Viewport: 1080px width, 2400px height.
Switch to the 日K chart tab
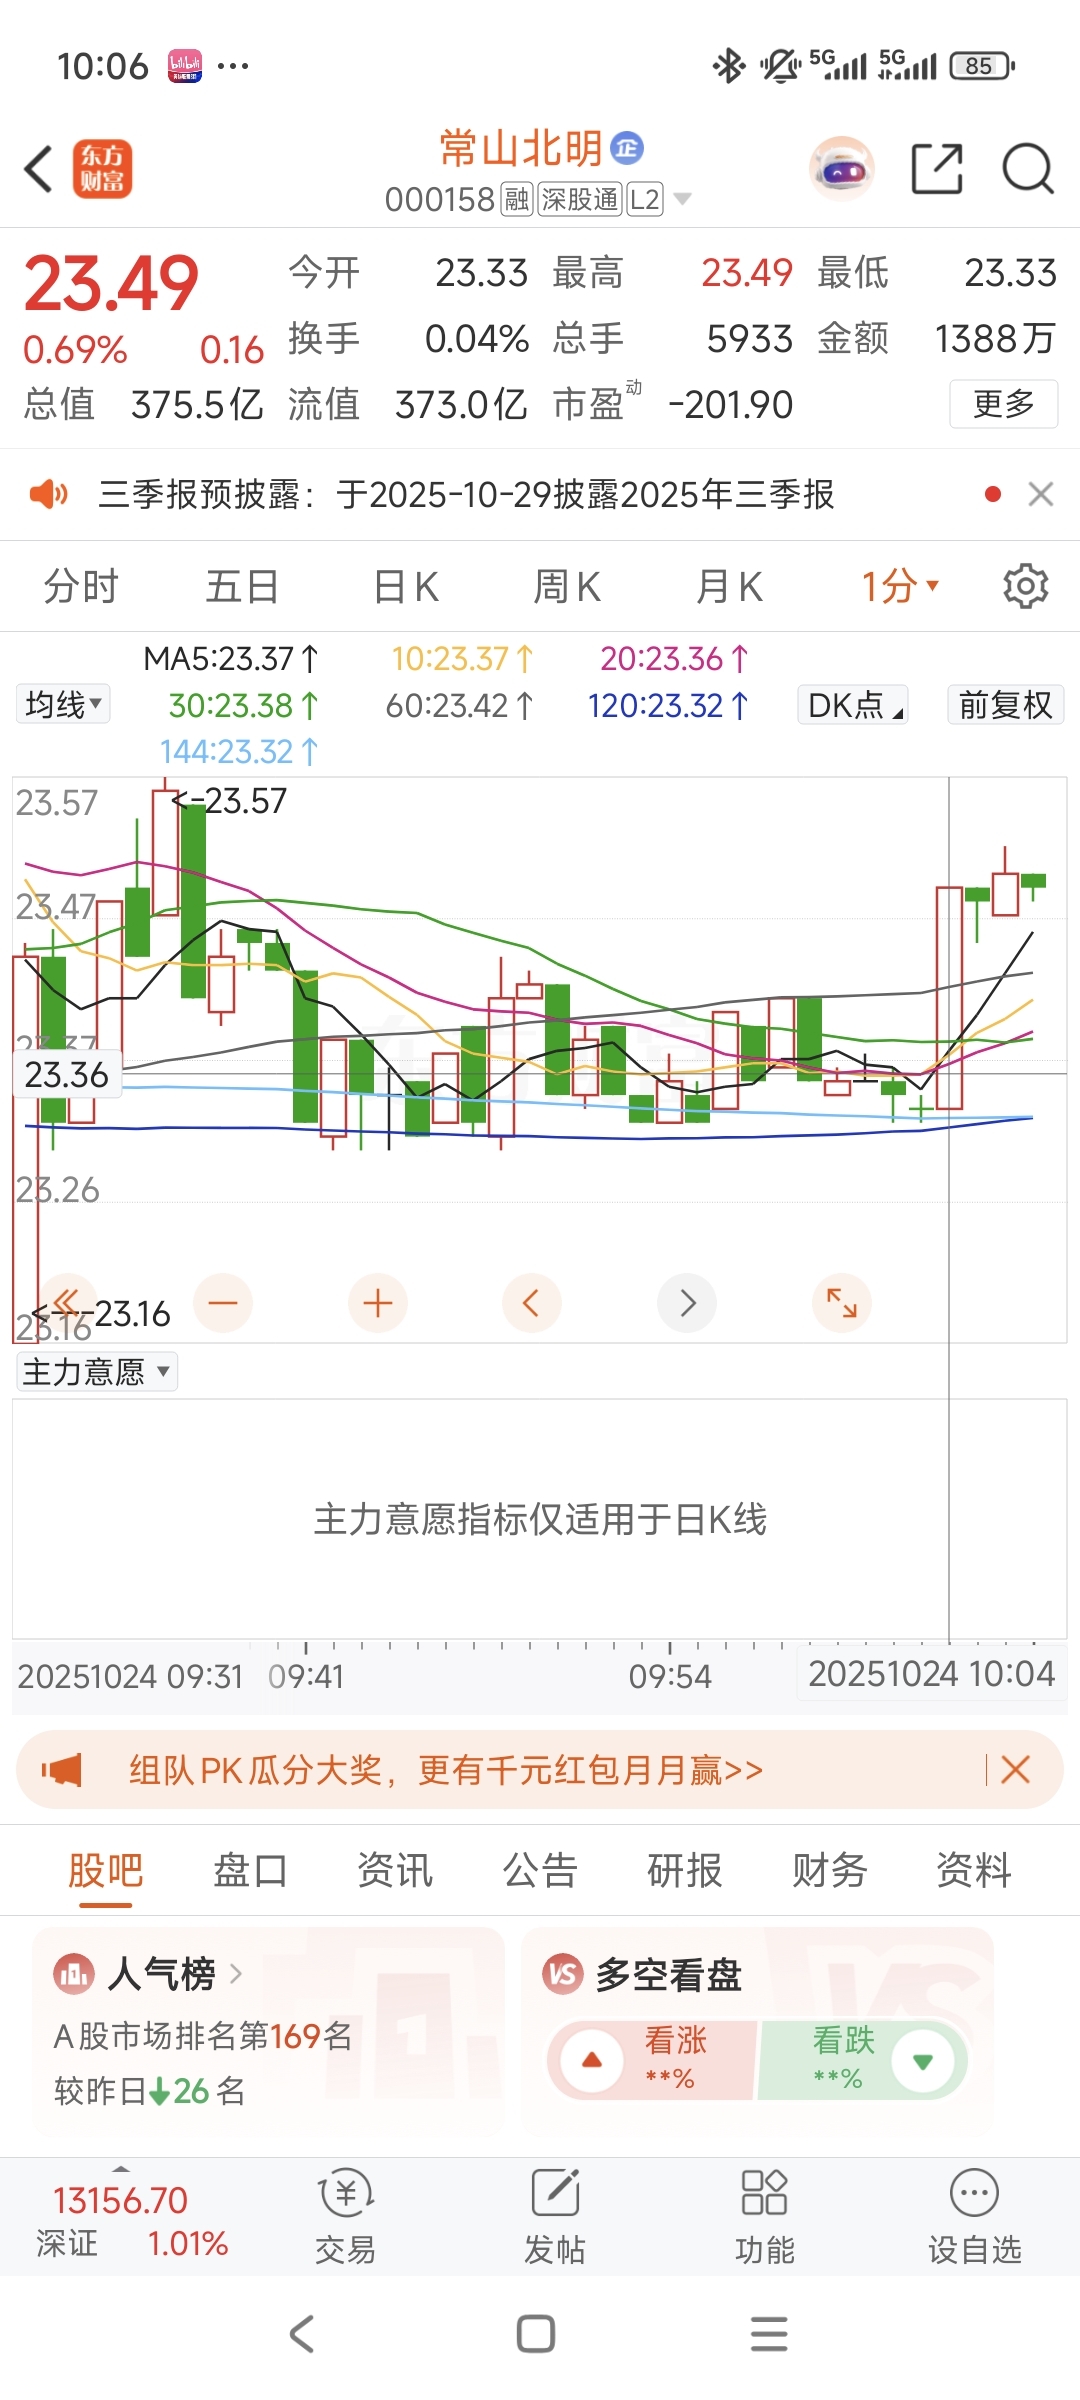point(405,586)
